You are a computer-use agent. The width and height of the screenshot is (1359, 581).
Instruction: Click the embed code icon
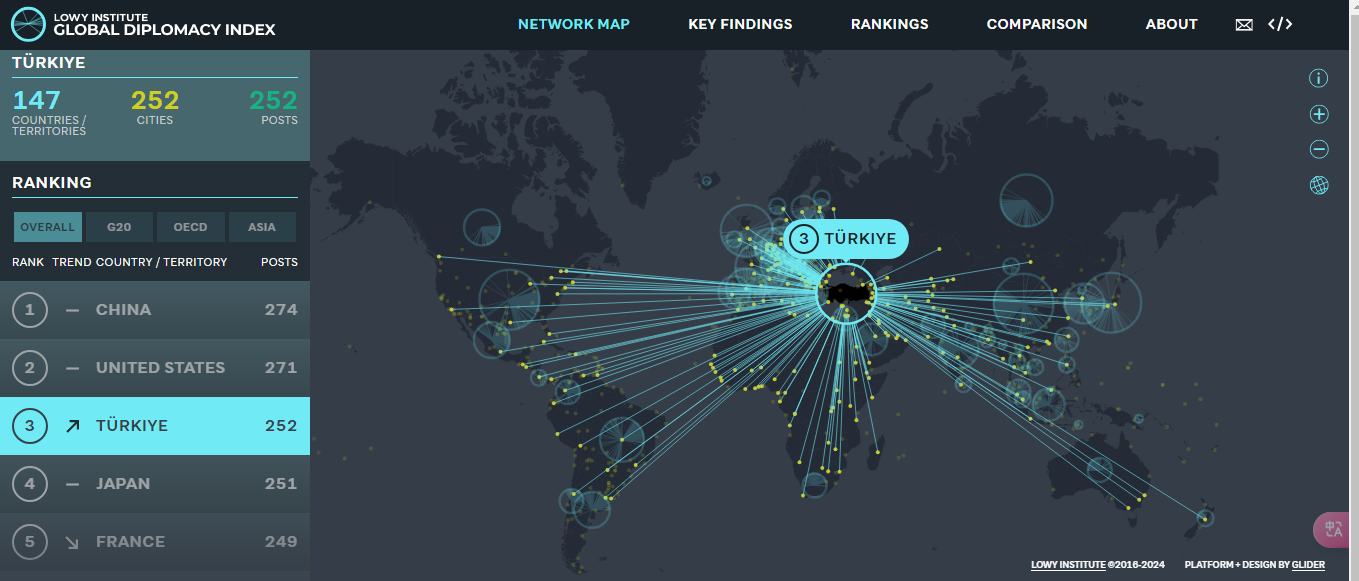click(1280, 24)
